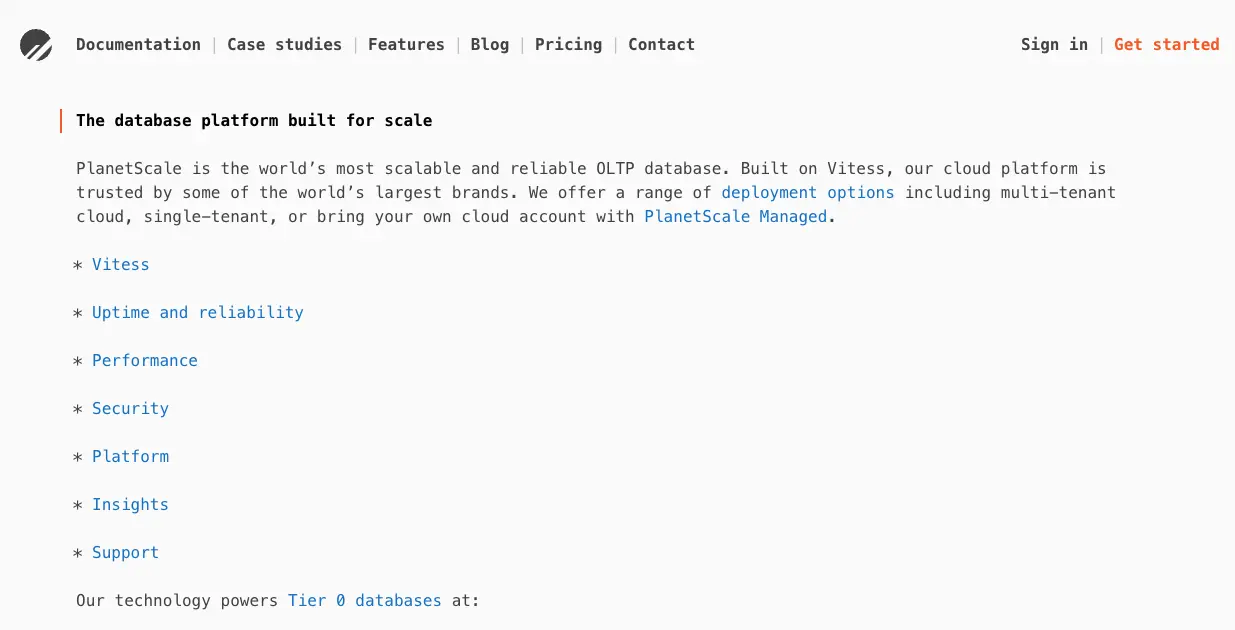Follow the PlanetScale Managed link
The image size is (1235, 630).
735,216
